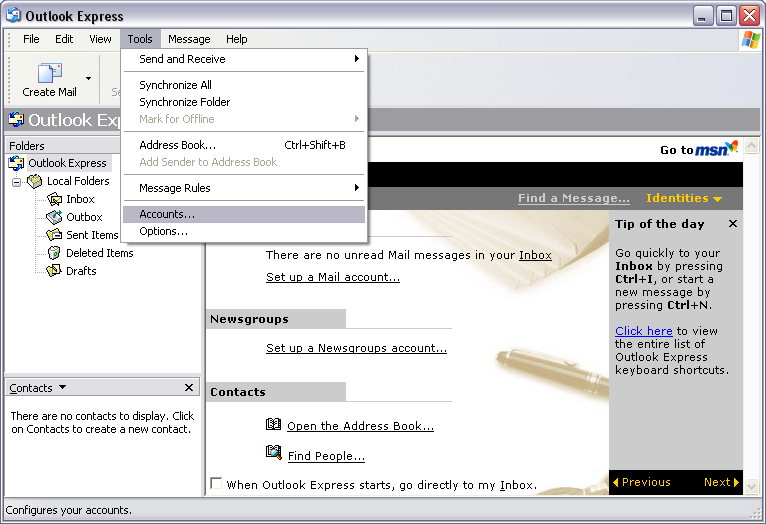Viewport: 766px width, 524px height.
Task: Select the Outbox folder icon
Action: click(x=54, y=217)
